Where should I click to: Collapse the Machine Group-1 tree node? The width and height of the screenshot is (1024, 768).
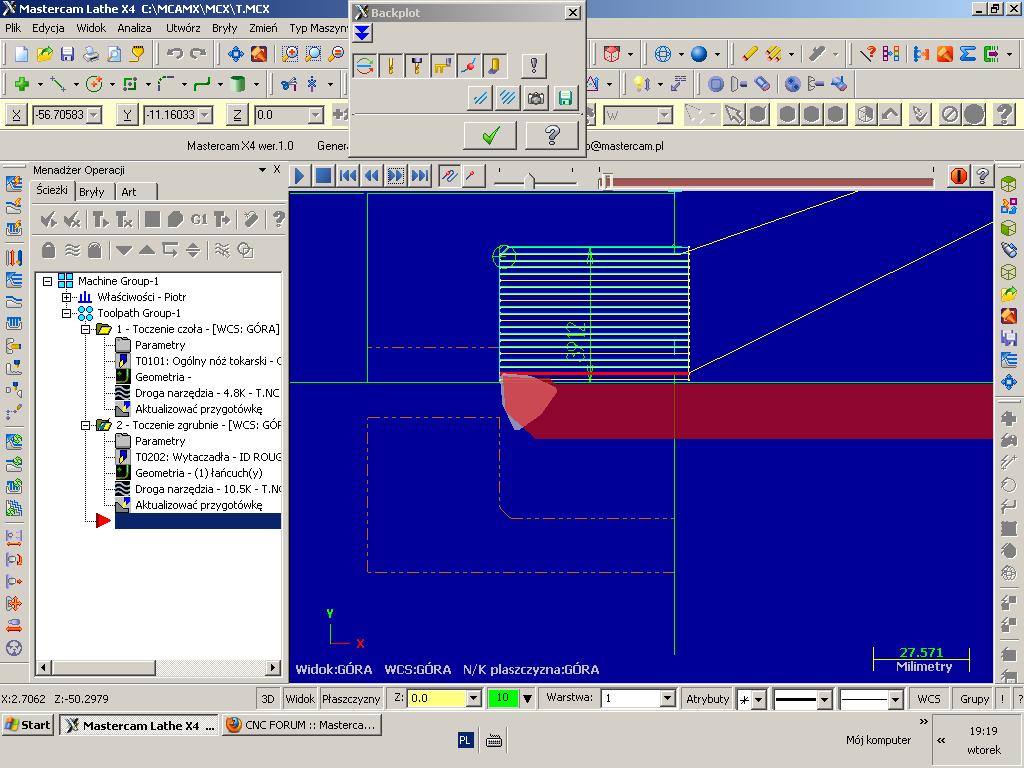[x=47, y=281]
